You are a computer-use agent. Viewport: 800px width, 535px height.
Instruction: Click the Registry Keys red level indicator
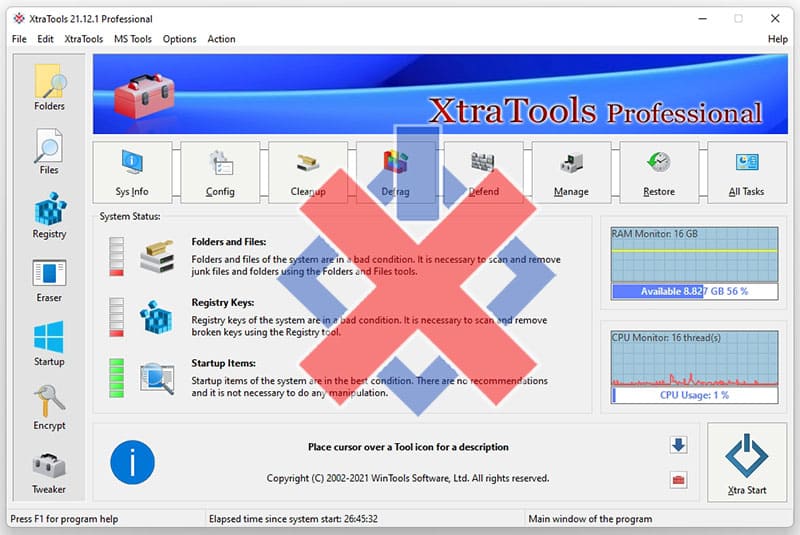click(116, 317)
